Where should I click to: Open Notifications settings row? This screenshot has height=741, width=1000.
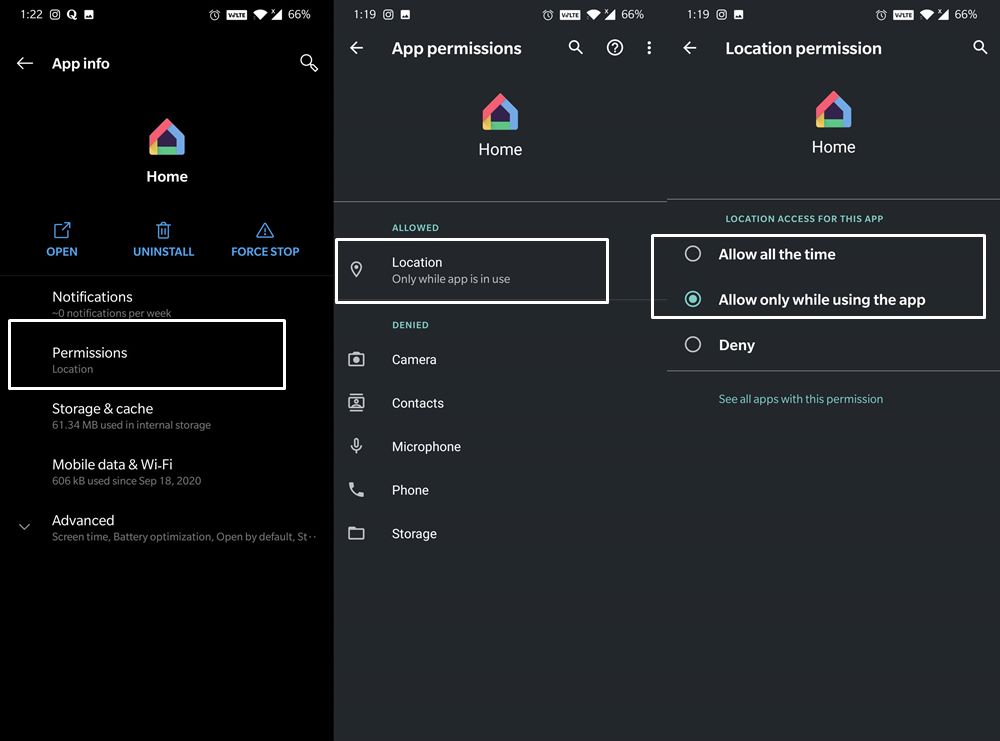[167, 304]
